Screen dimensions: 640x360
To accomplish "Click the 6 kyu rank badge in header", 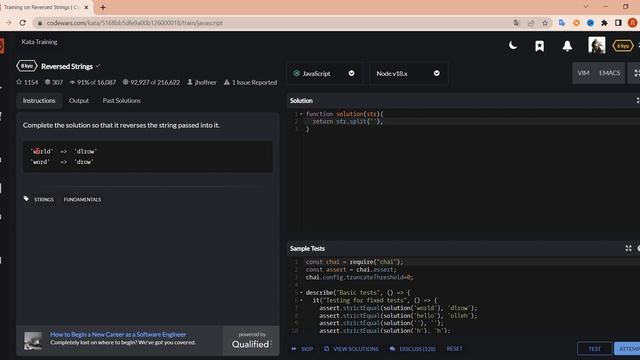I will pyautogui.click(x=622, y=46).
